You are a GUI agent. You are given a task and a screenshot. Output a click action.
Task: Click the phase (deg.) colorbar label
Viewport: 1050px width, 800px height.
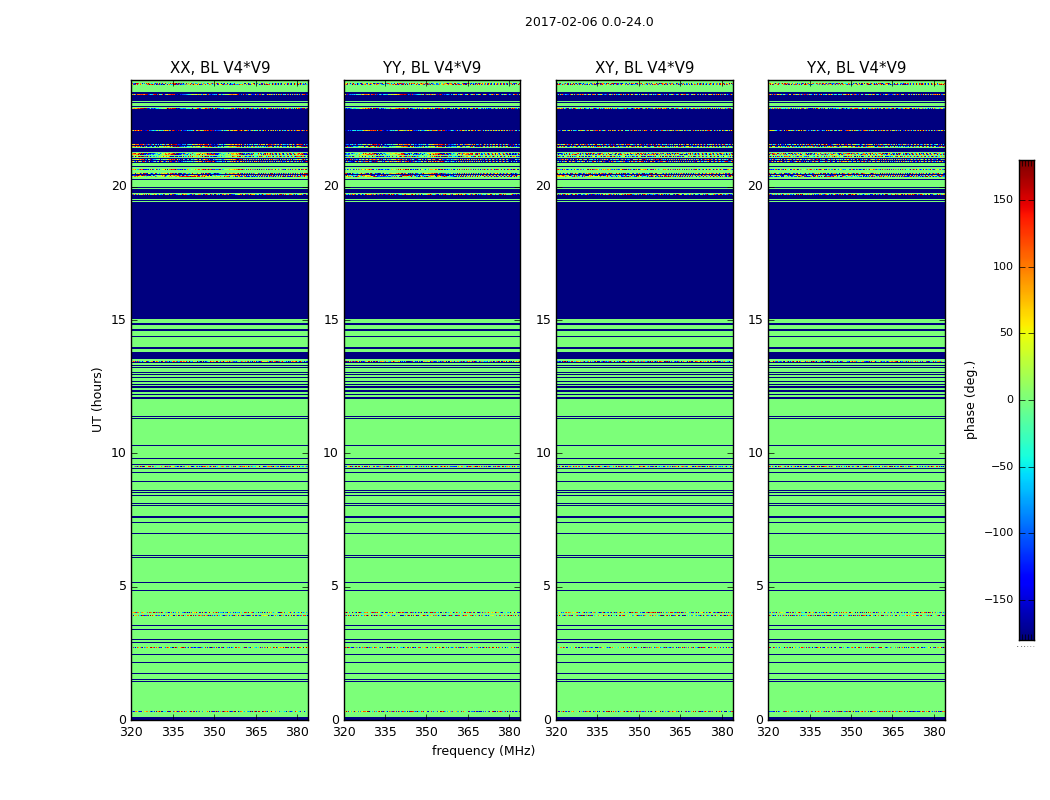coord(970,400)
